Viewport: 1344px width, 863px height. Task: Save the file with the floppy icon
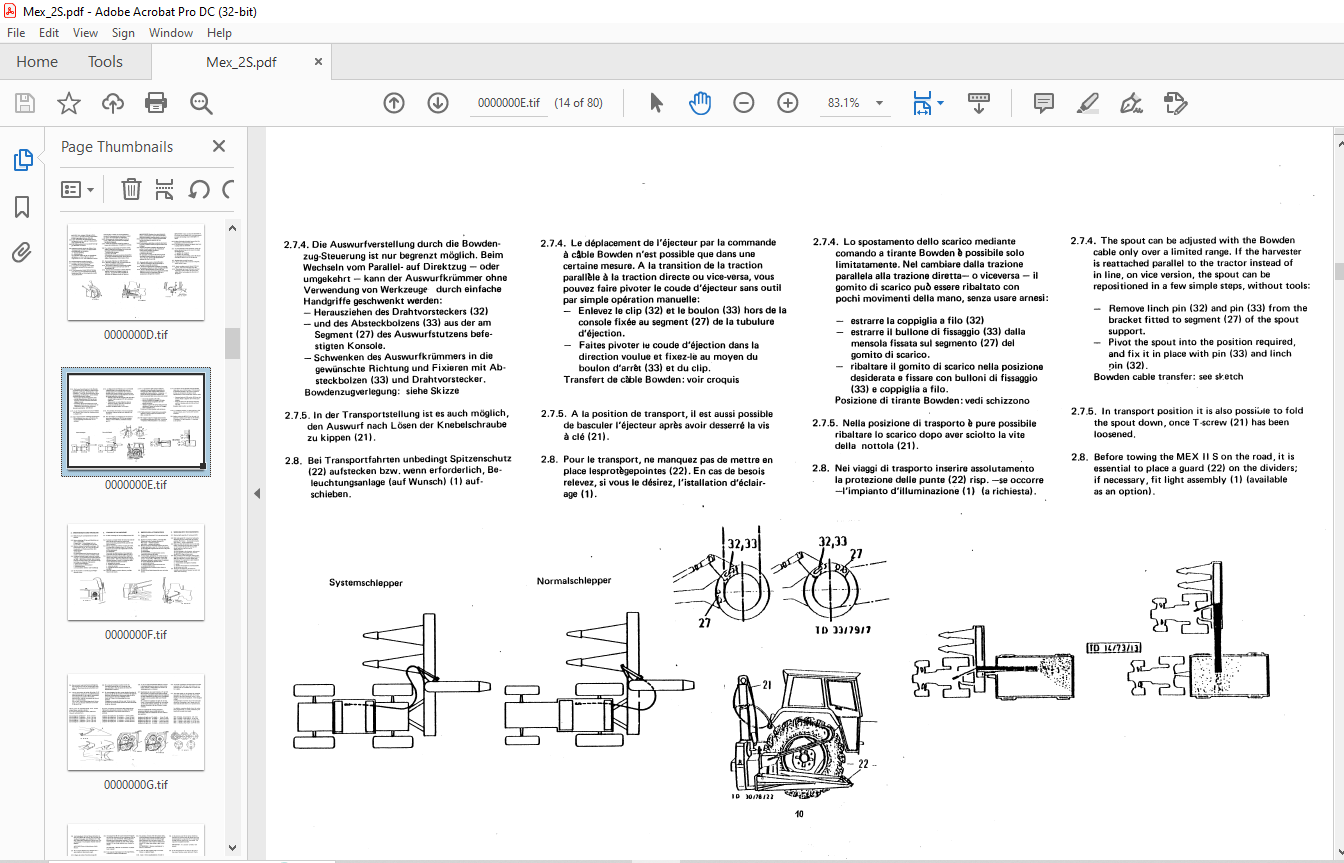[25, 103]
